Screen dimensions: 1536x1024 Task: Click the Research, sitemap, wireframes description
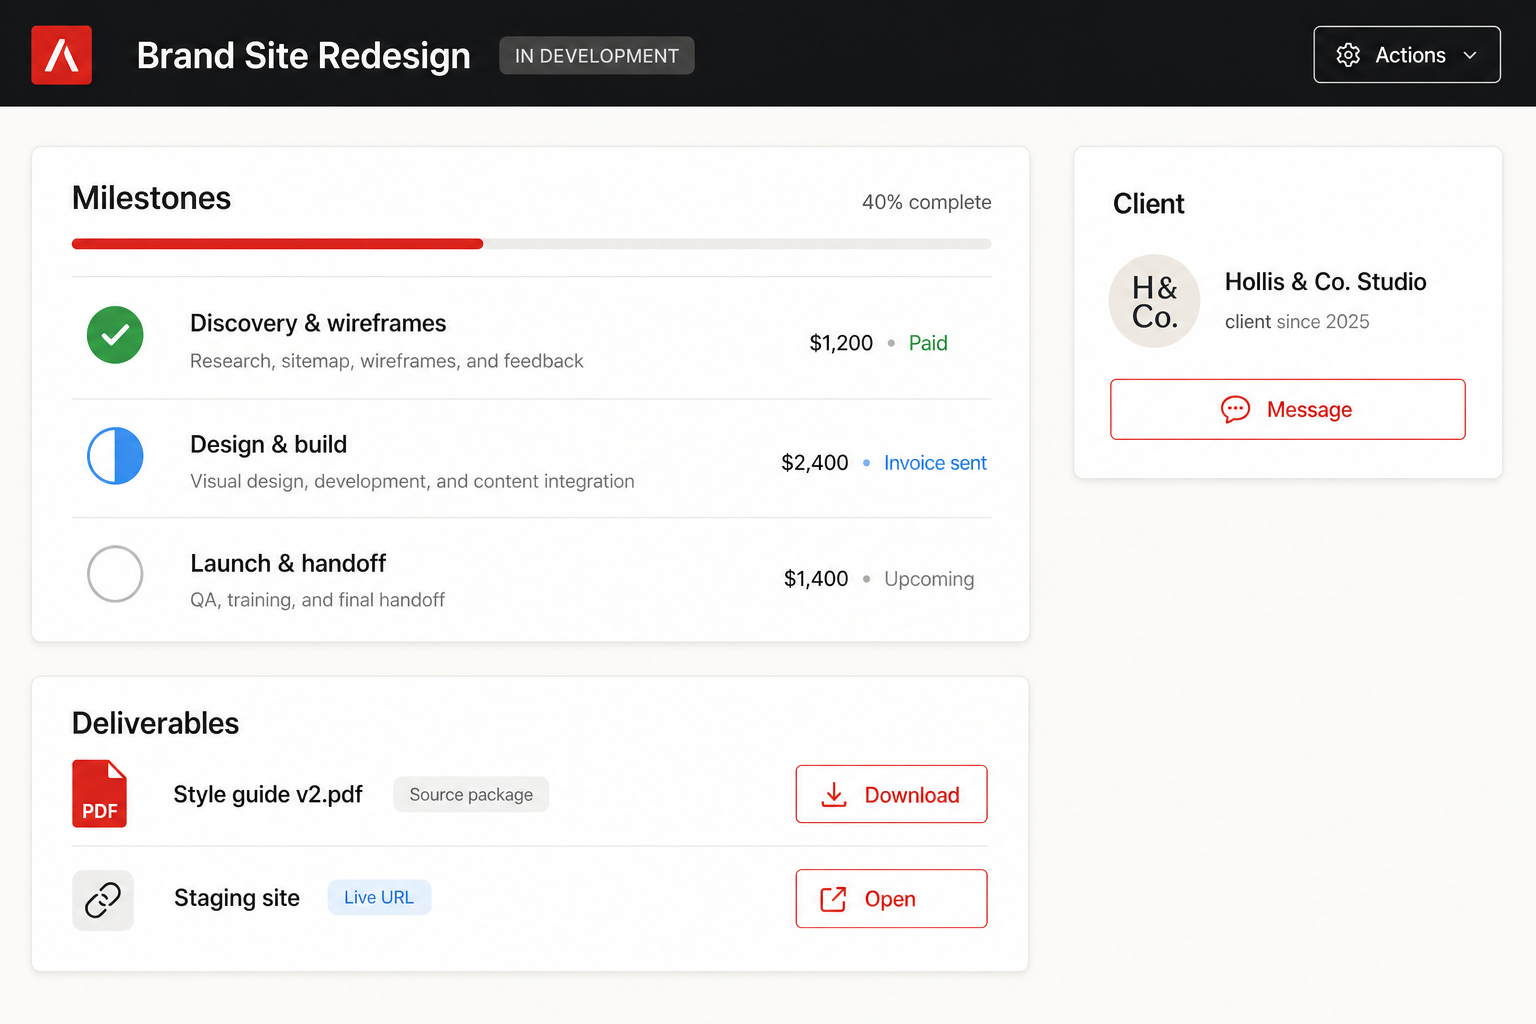[387, 361]
